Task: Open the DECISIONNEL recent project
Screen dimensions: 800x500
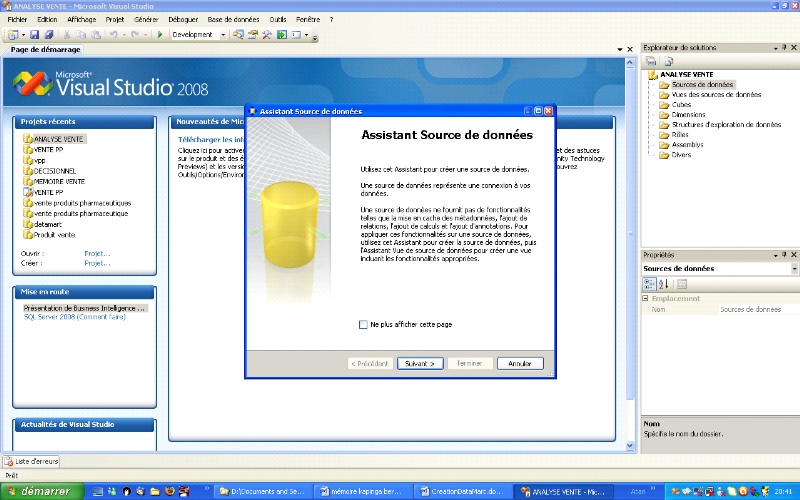Action: 54,170
